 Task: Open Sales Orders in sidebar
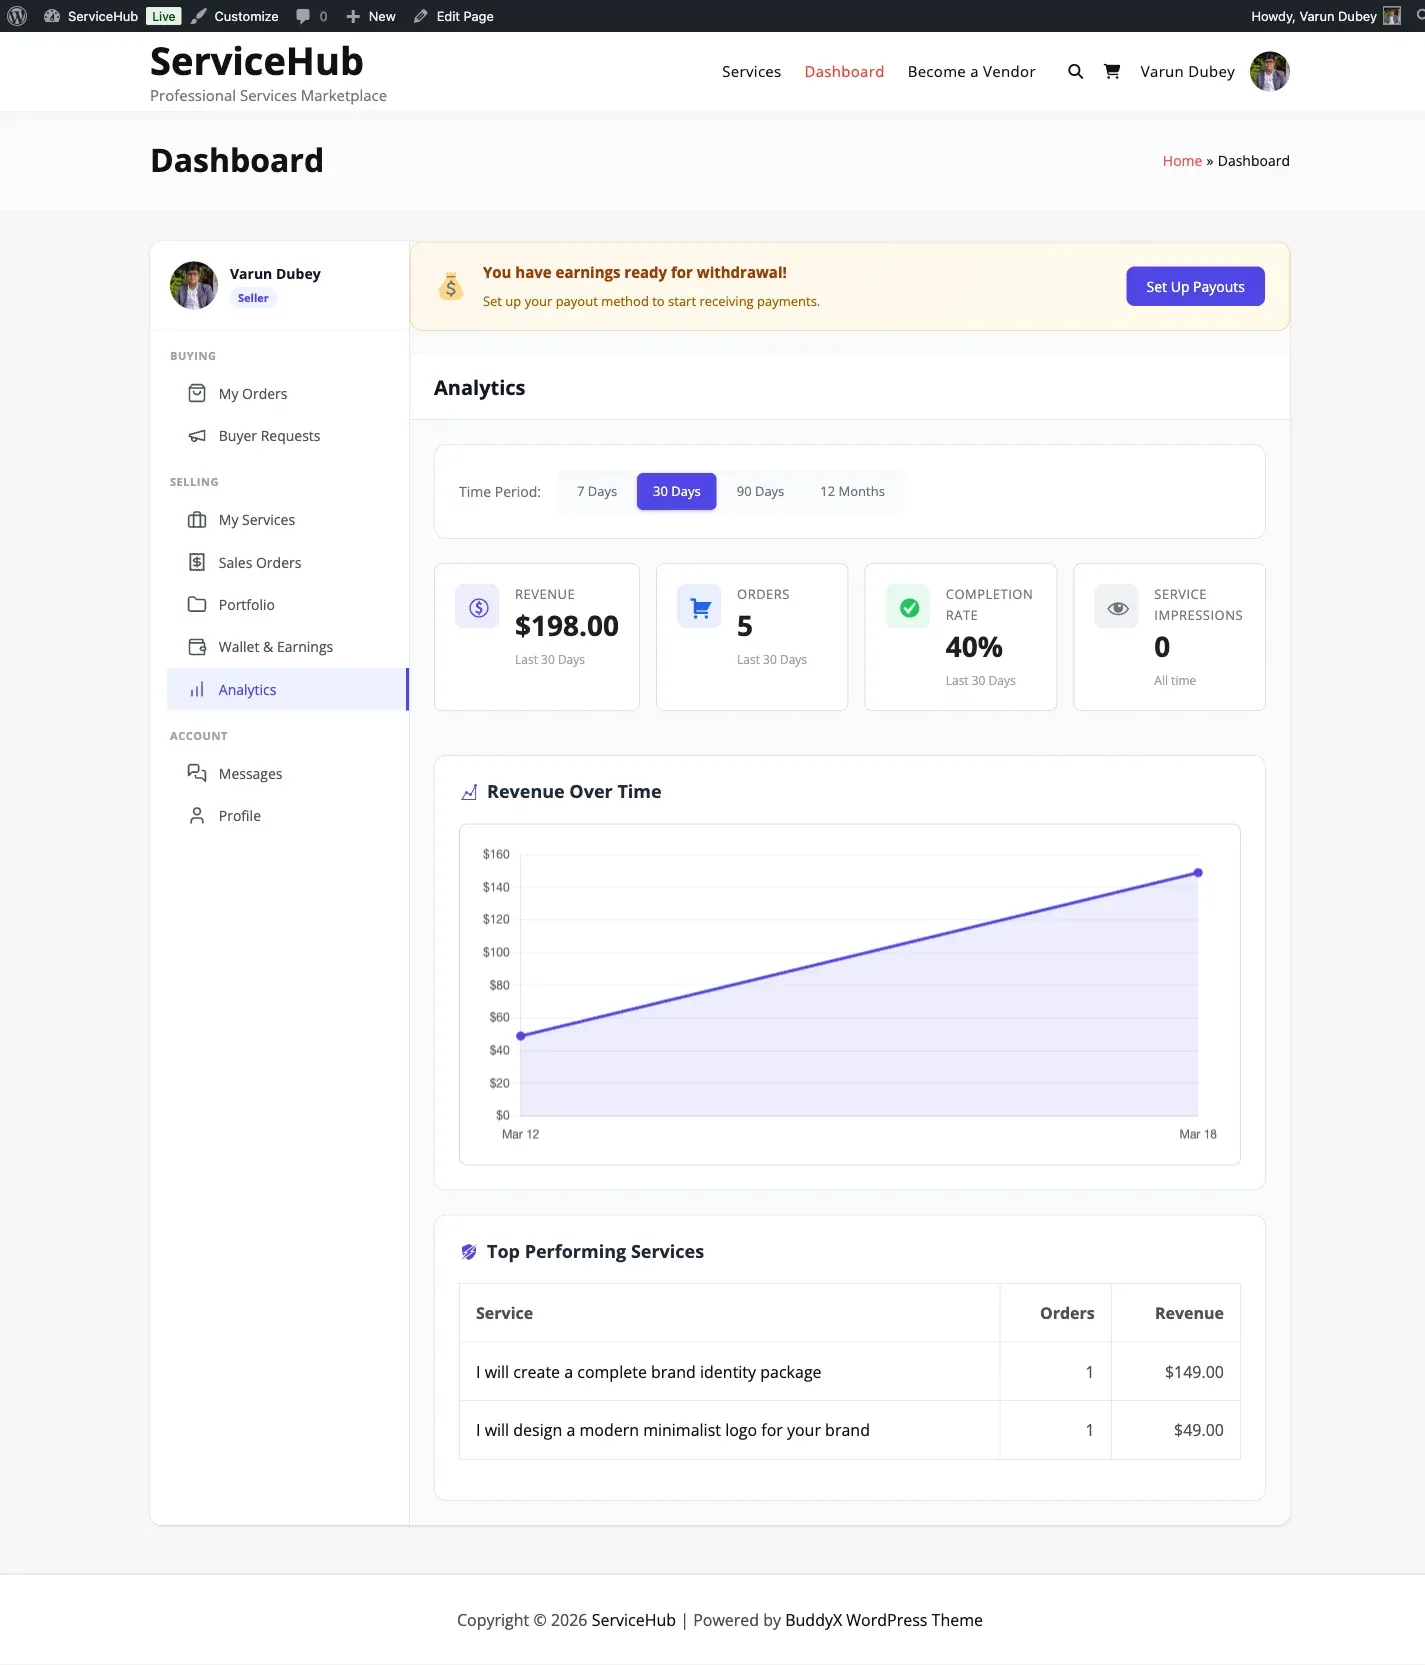point(288,563)
